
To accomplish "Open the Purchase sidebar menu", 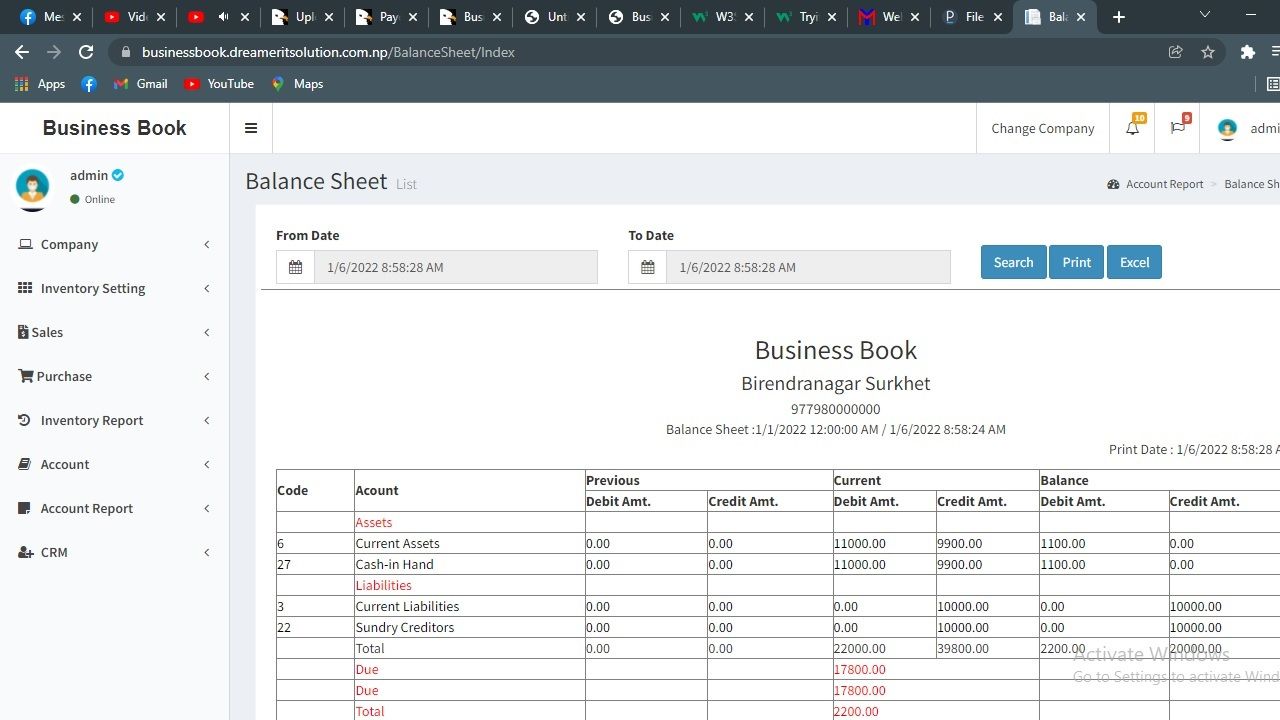I will [x=64, y=376].
